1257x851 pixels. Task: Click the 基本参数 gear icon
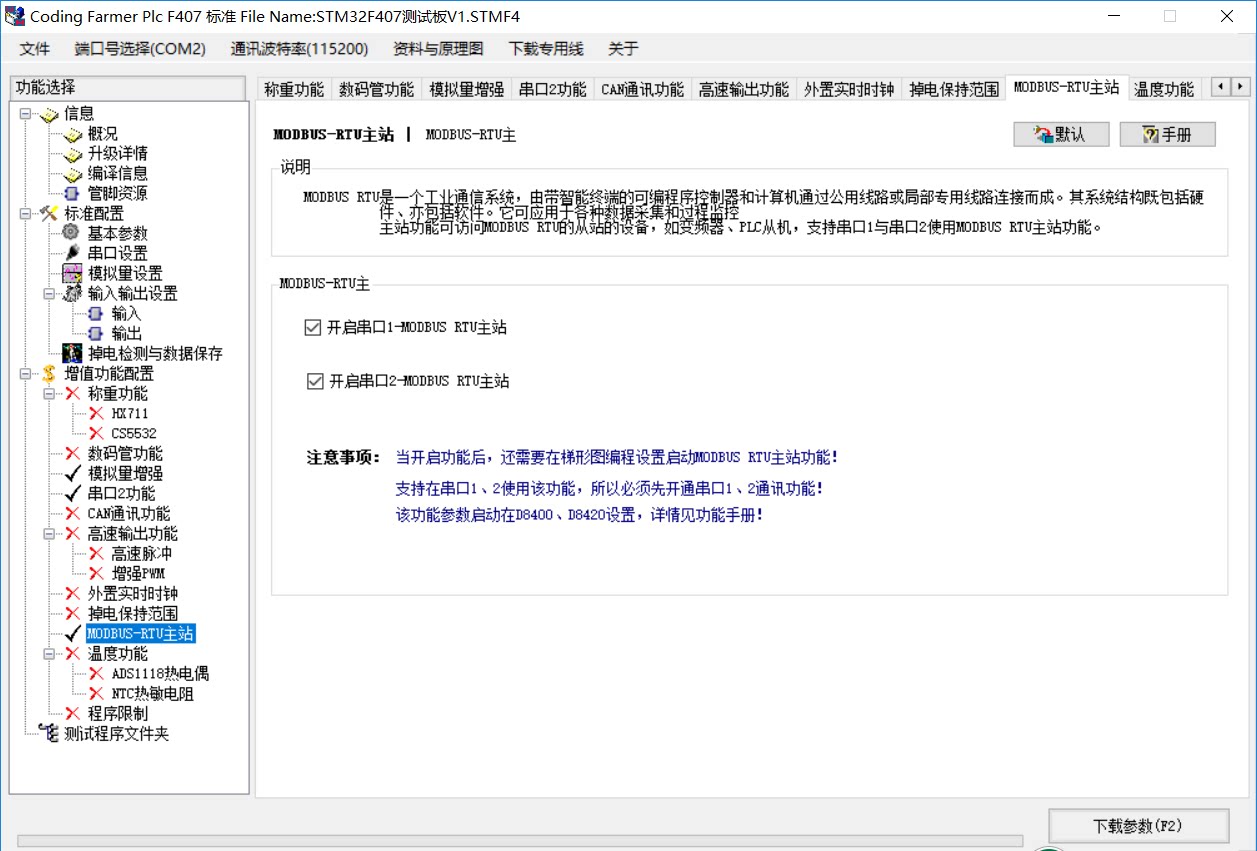coord(72,233)
